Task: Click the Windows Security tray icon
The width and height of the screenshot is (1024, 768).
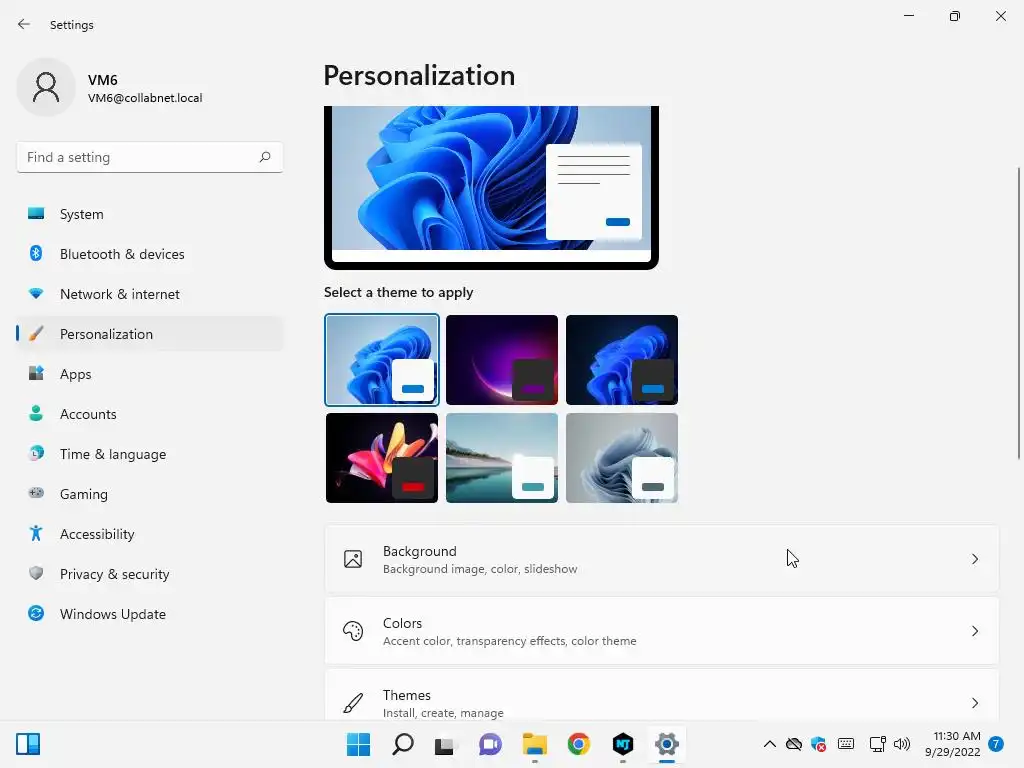Action: pos(818,744)
